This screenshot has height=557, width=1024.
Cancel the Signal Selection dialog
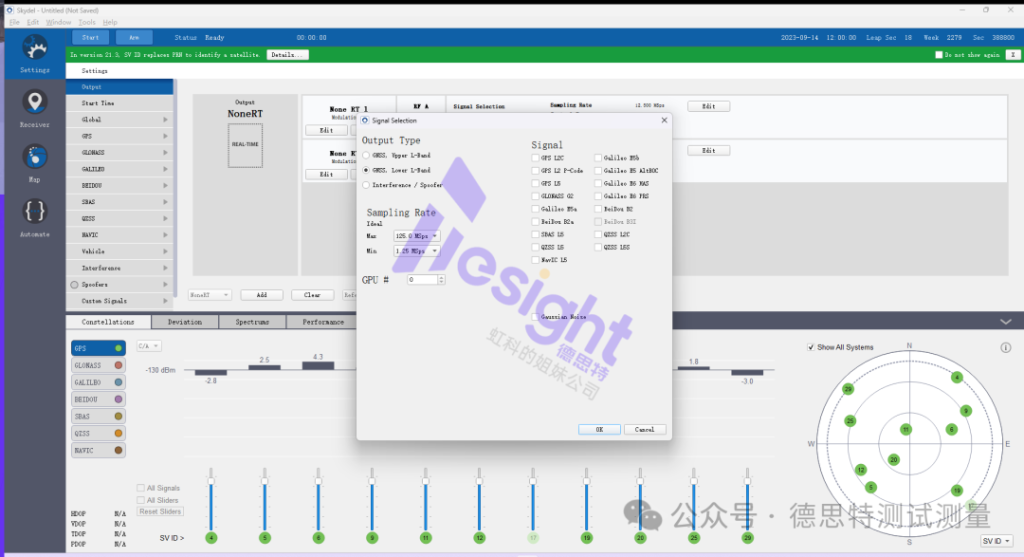644,429
